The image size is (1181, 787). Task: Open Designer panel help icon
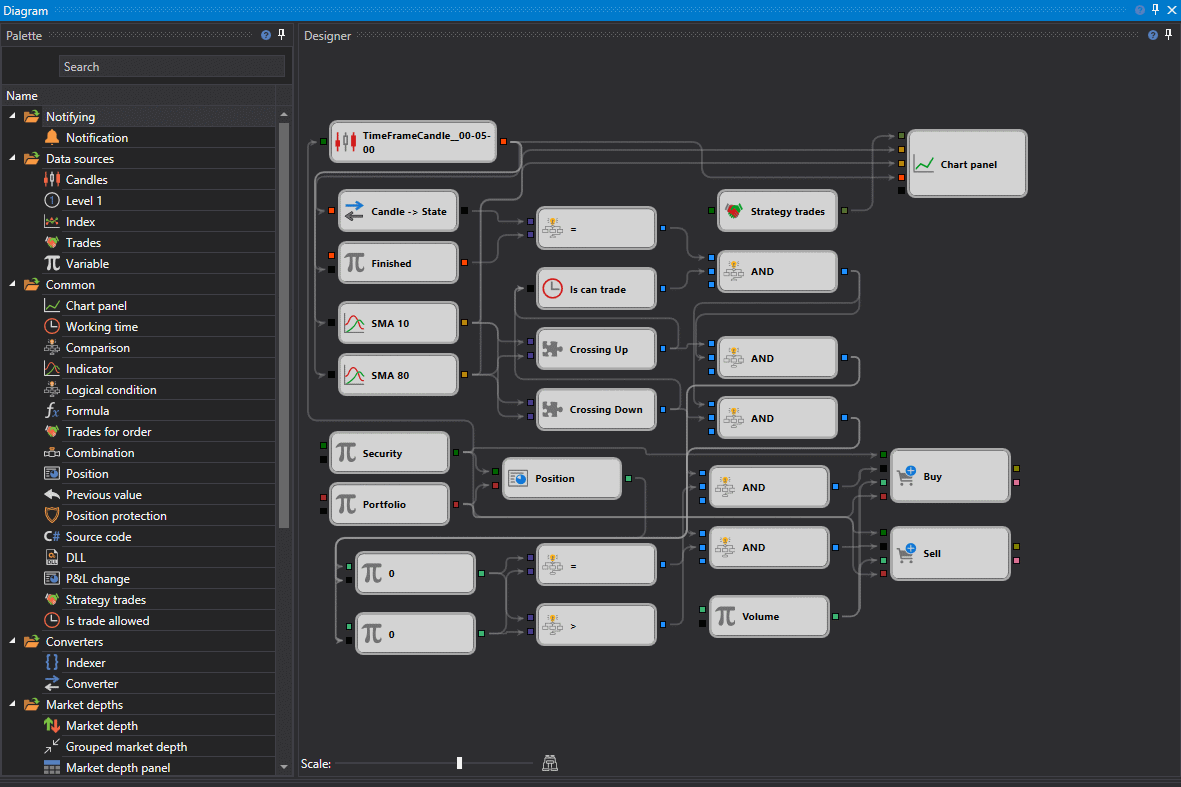(x=1153, y=35)
